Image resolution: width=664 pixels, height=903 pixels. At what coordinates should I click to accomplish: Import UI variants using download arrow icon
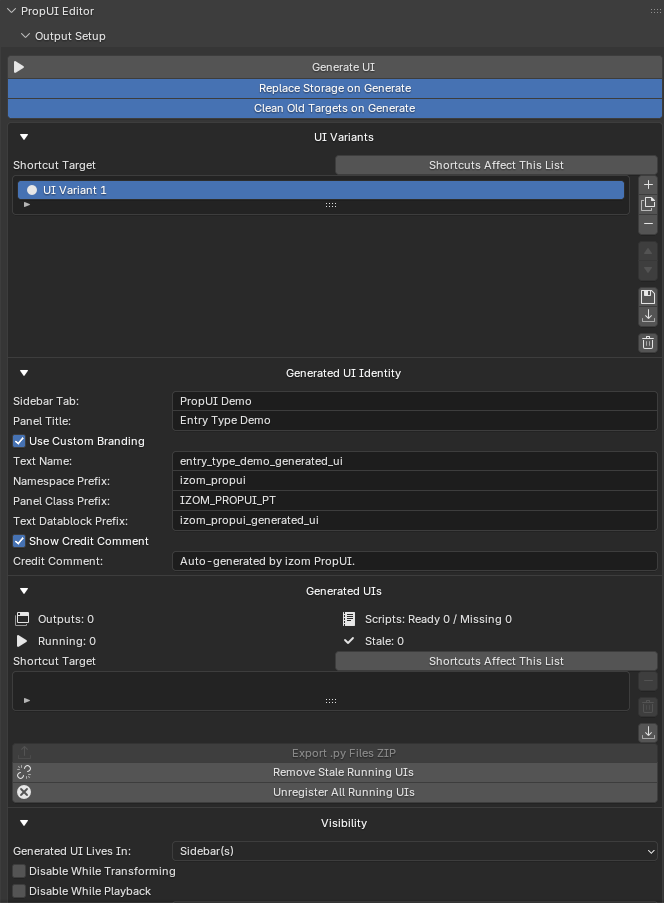coord(648,316)
